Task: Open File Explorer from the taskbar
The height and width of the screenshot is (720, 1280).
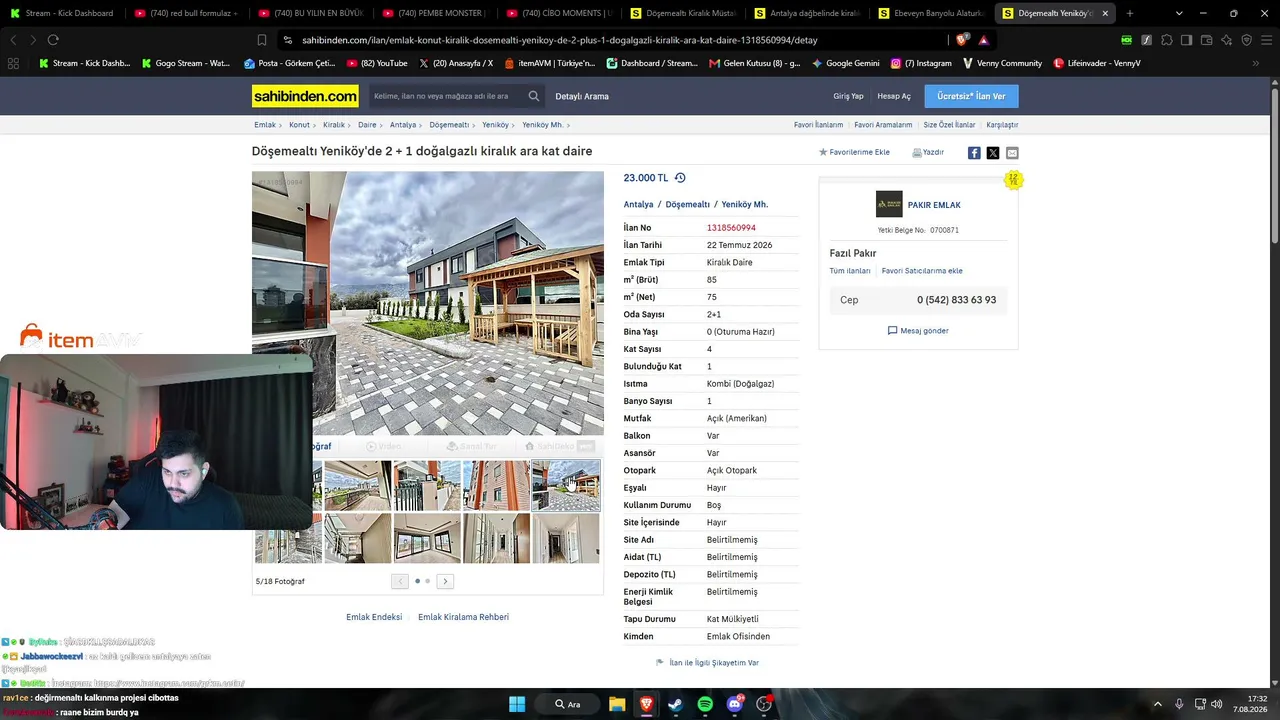Action: pos(617,704)
